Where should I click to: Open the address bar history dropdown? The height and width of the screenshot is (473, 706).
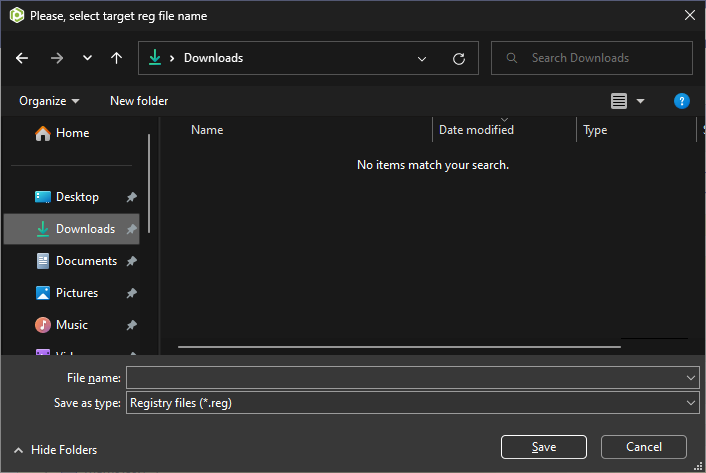422,59
